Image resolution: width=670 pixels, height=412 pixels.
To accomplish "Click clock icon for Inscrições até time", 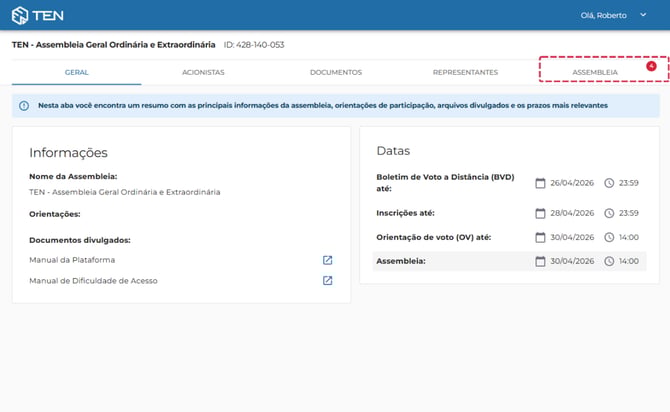I will click(x=609, y=213).
